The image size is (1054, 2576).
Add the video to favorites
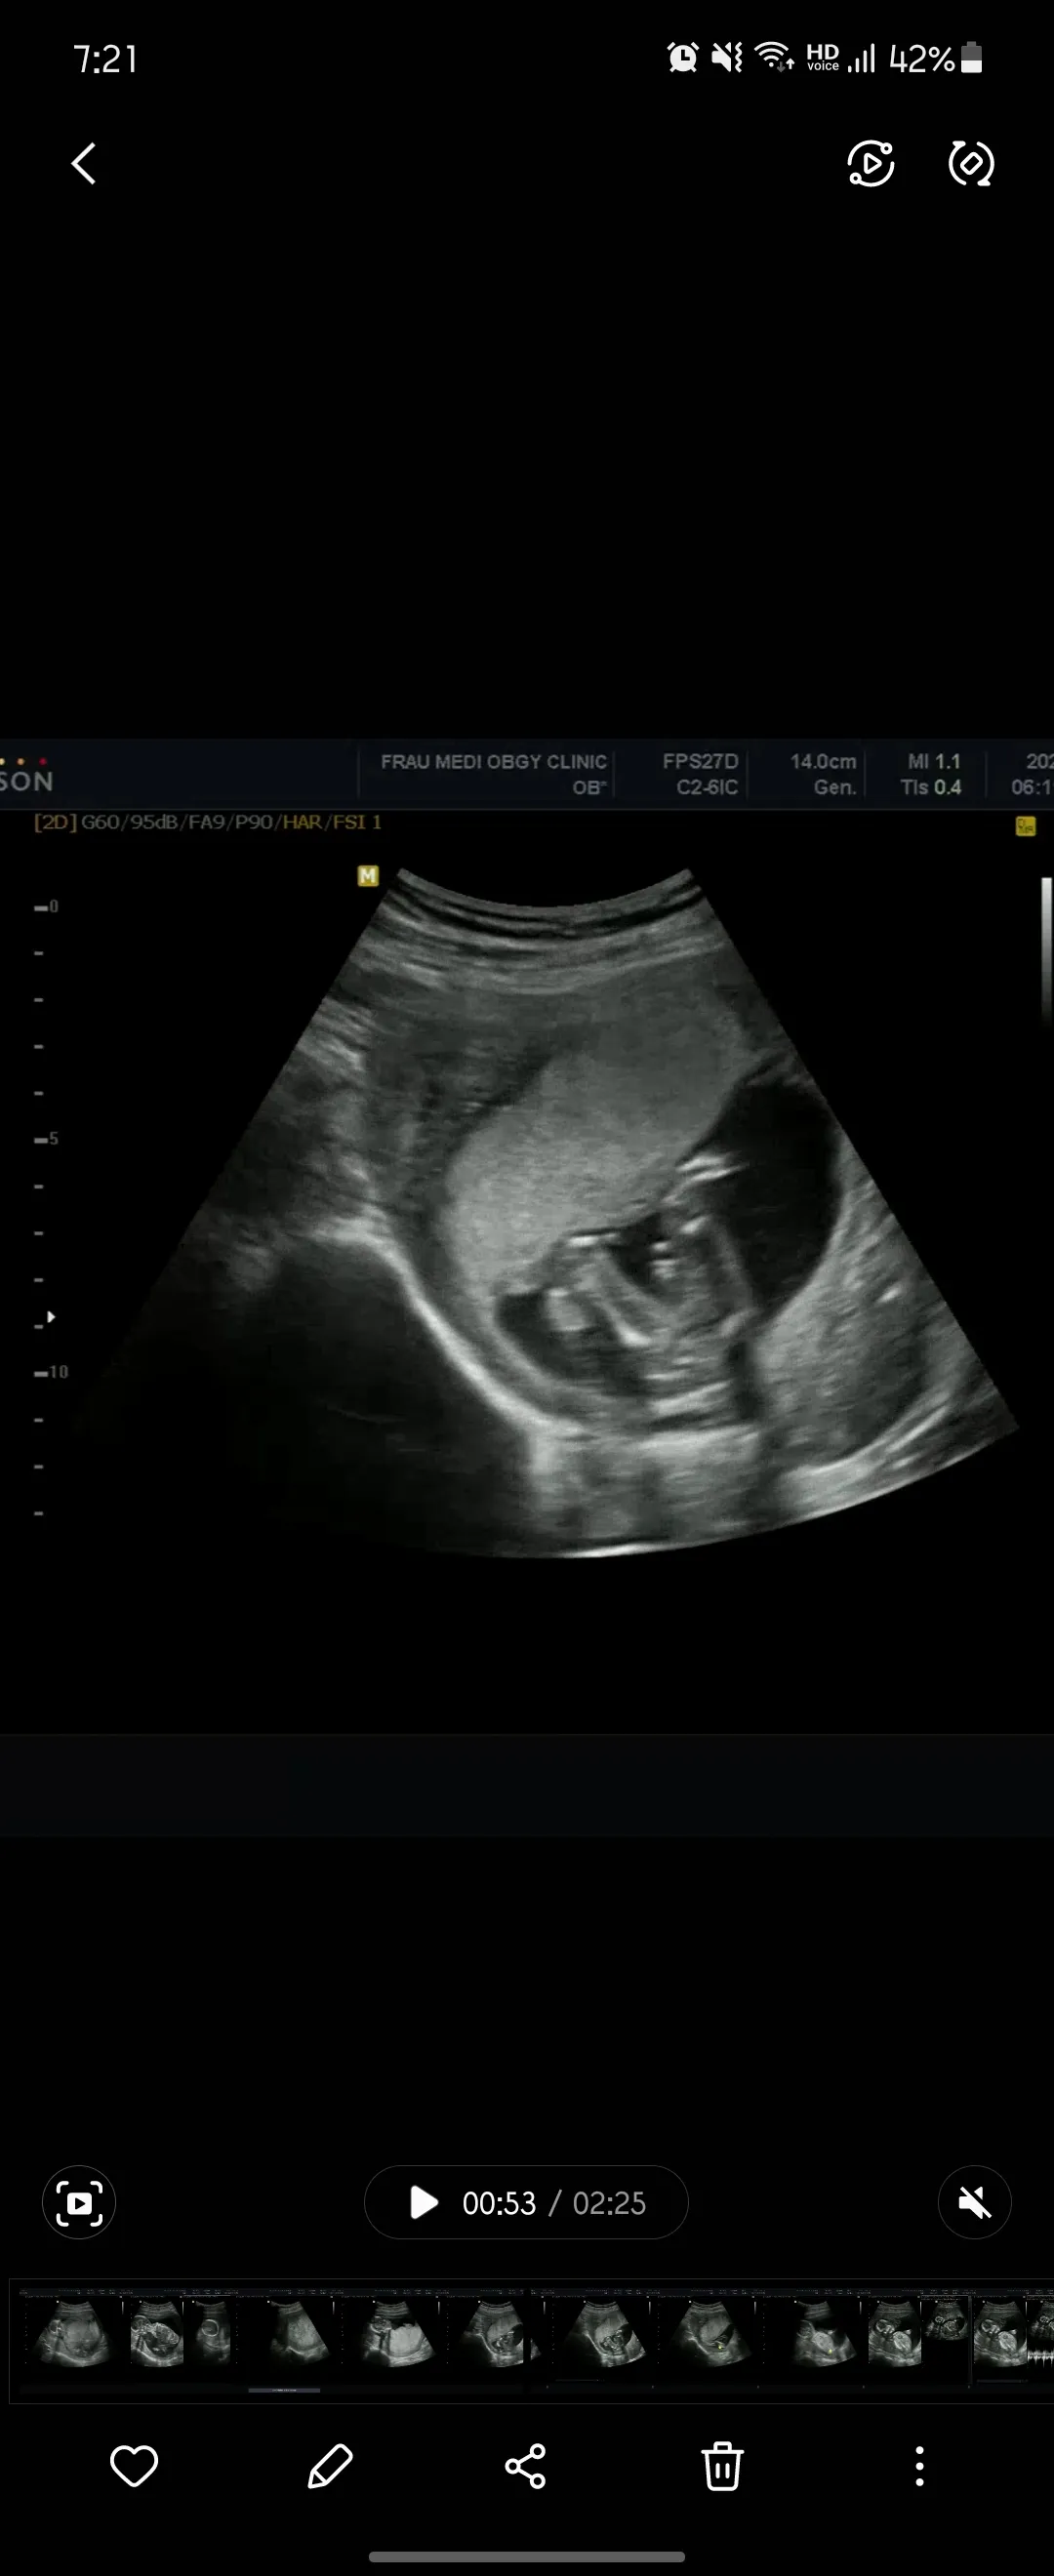click(x=134, y=2466)
